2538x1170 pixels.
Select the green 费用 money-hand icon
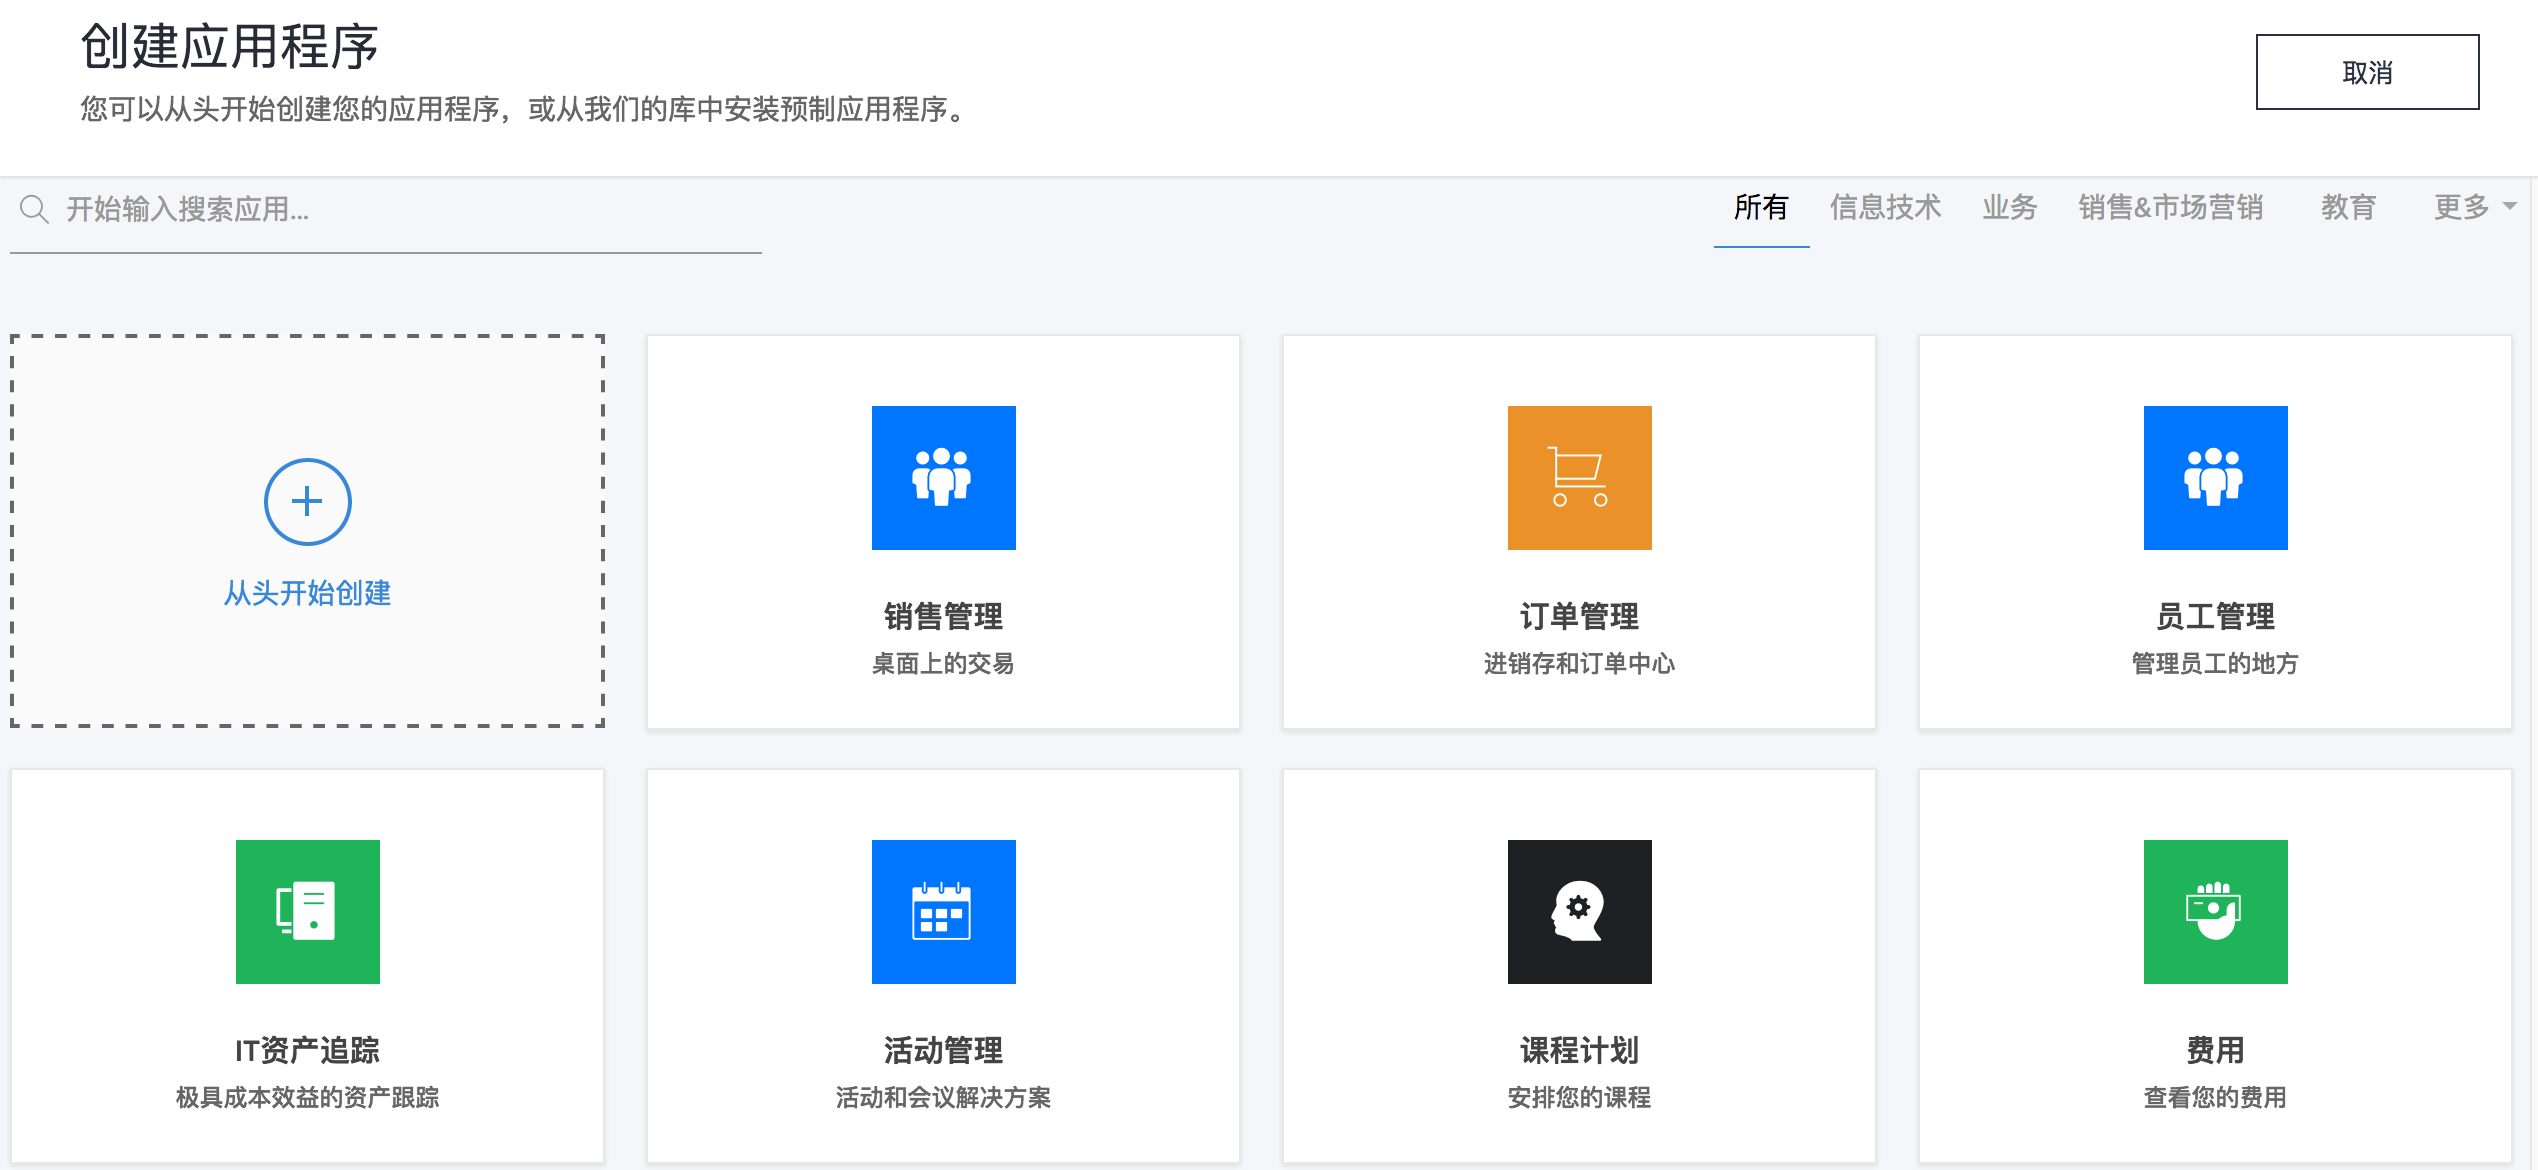(2215, 911)
